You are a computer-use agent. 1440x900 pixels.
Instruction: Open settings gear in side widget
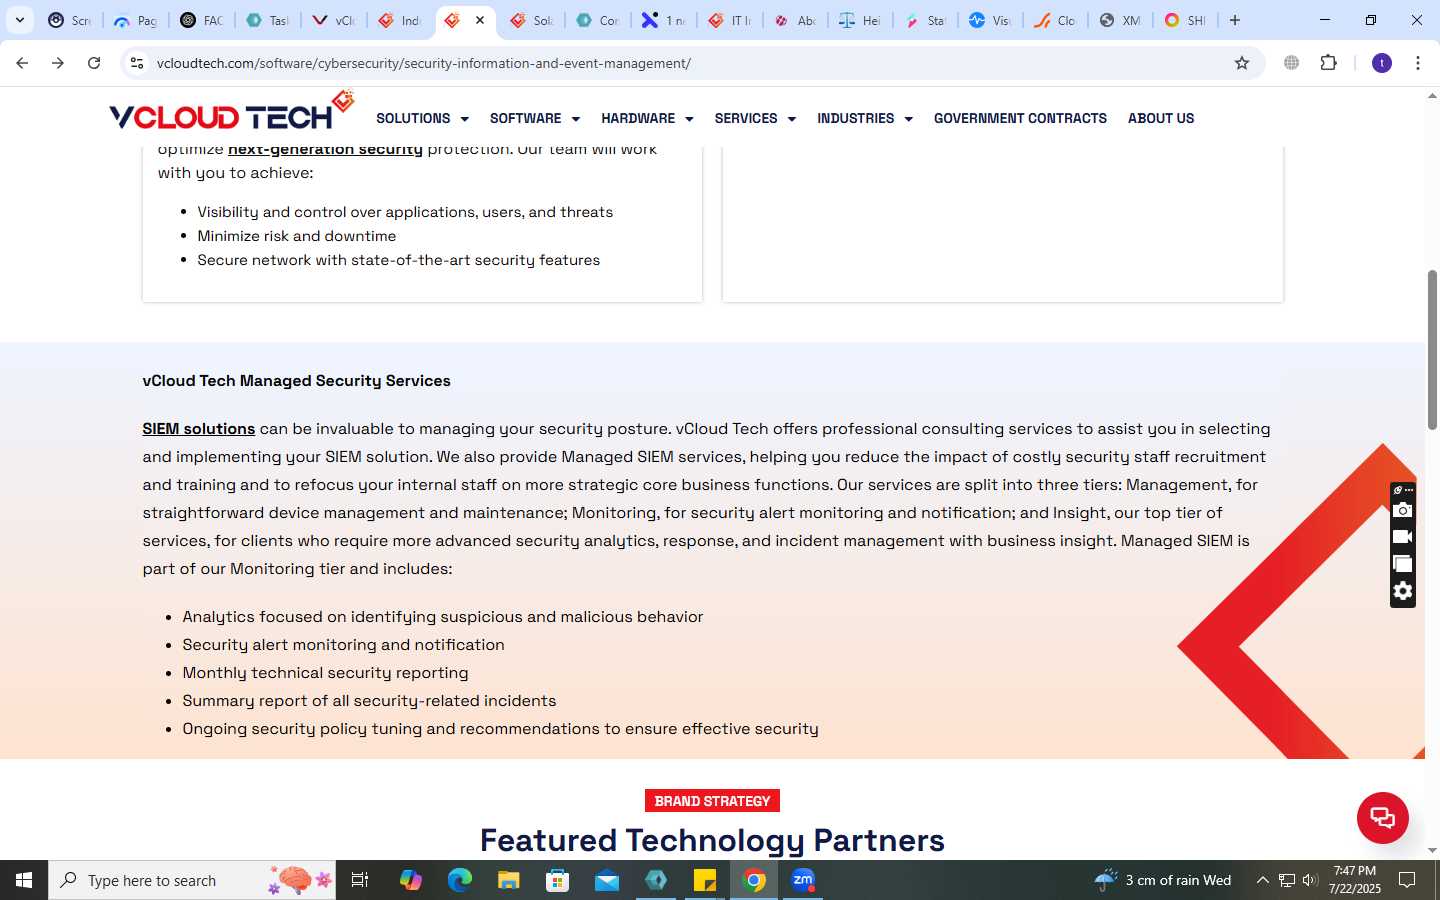click(1403, 591)
